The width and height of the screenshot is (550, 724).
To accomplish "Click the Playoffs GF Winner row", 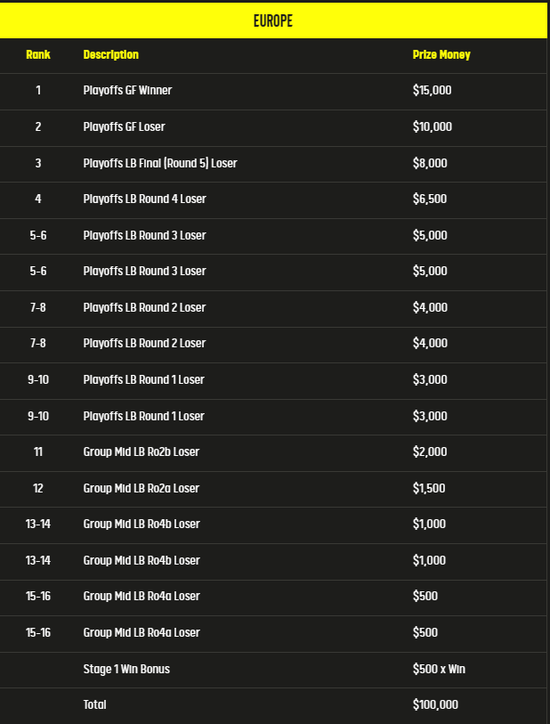I will click(273, 91).
